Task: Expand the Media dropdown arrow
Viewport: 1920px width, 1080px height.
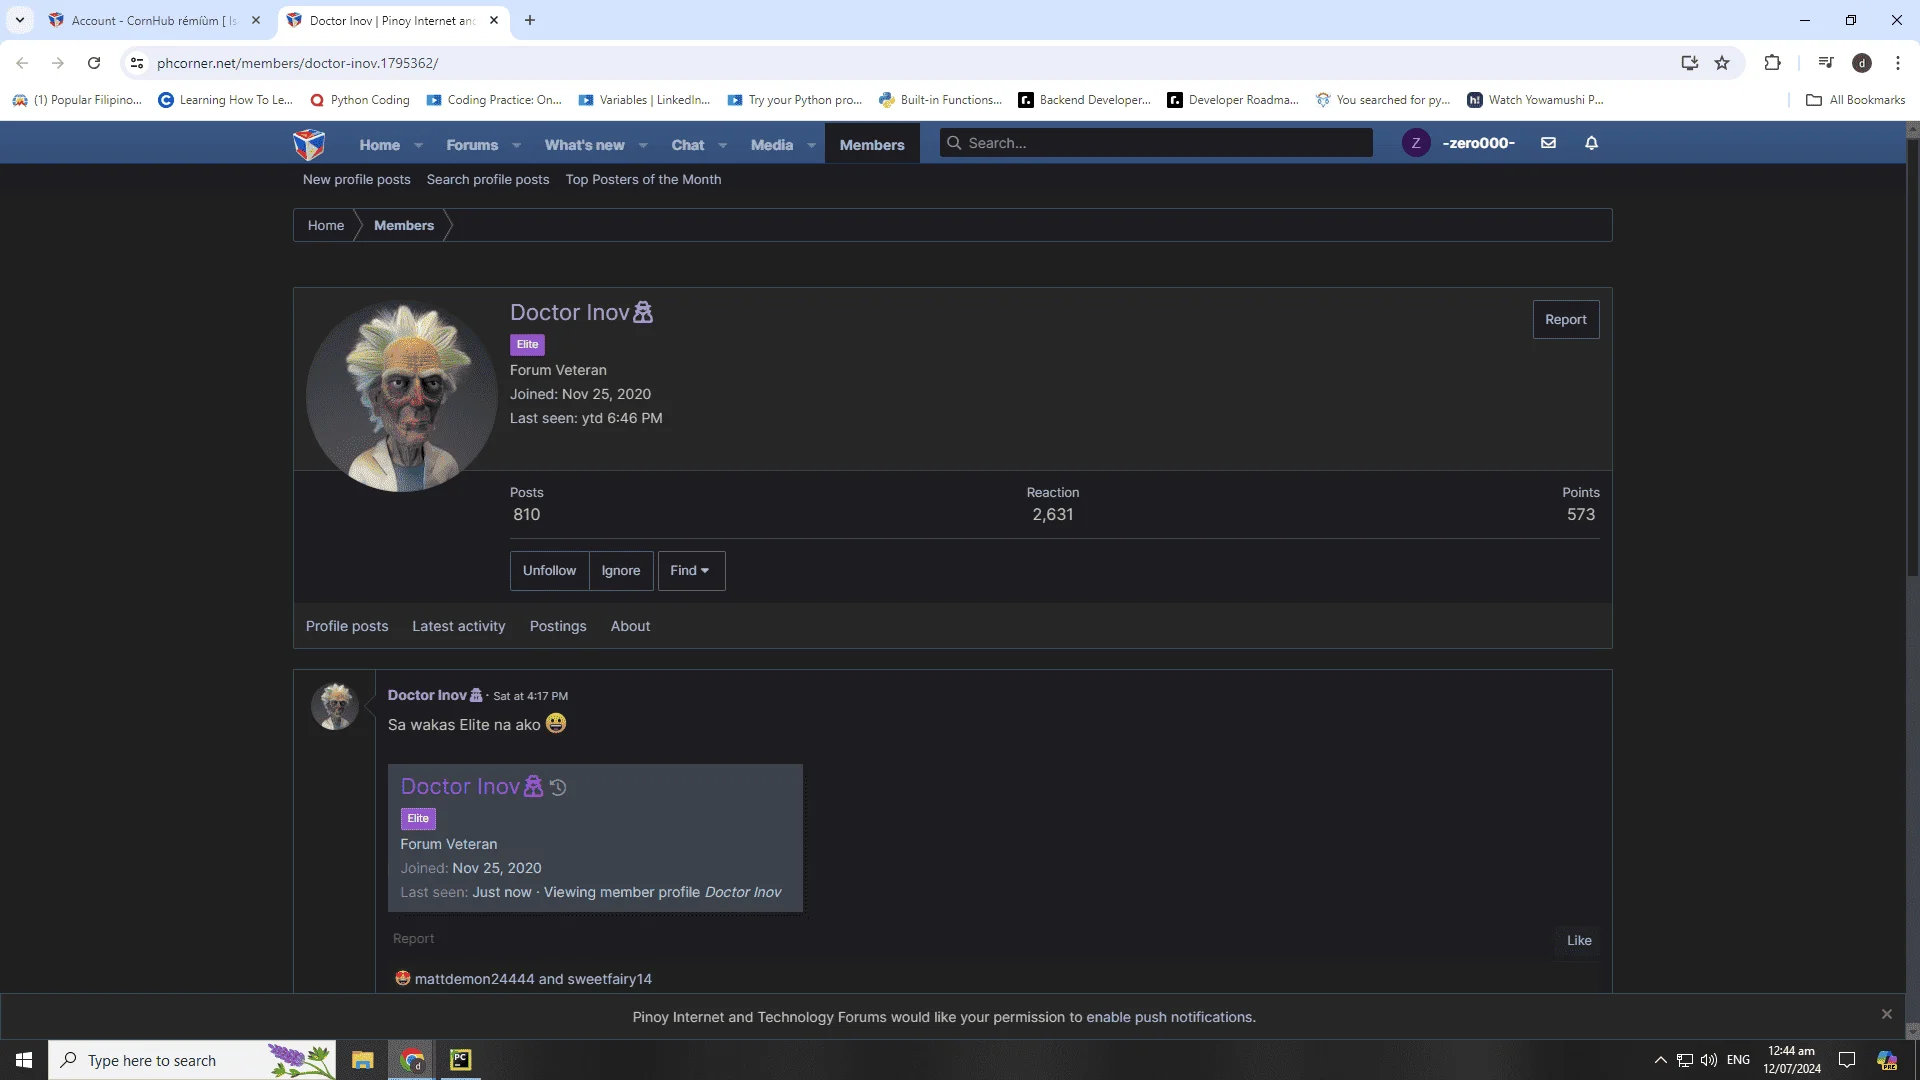Action: pos(811,145)
